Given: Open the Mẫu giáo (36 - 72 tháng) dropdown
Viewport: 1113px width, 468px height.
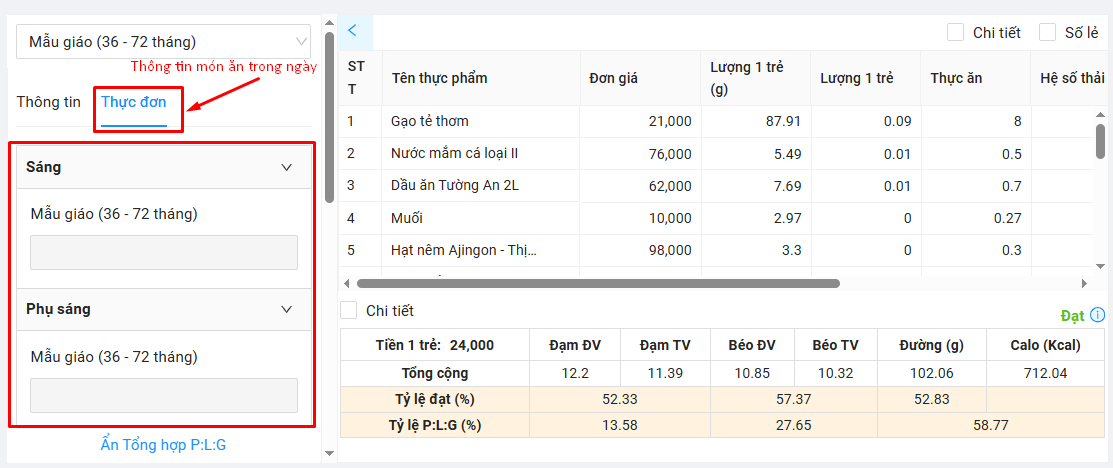Looking at the screenshot, I should coord(163,42).
